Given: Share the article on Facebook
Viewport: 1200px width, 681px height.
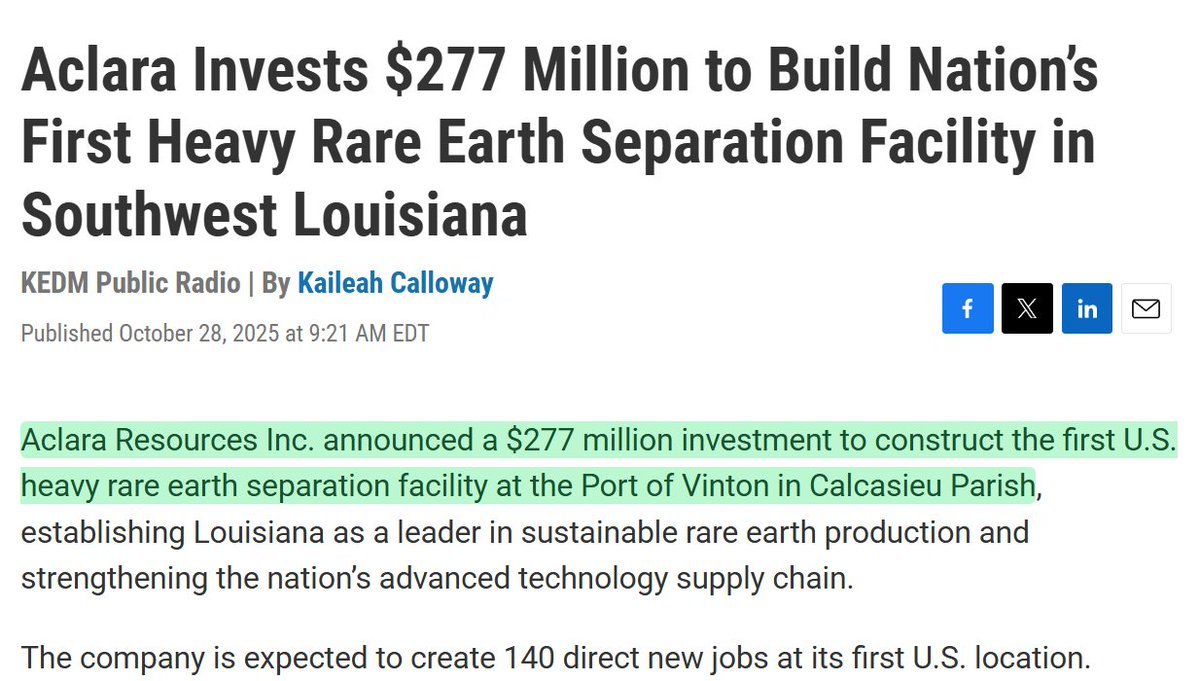Looking at the screenshot, I should pos(967,309).
